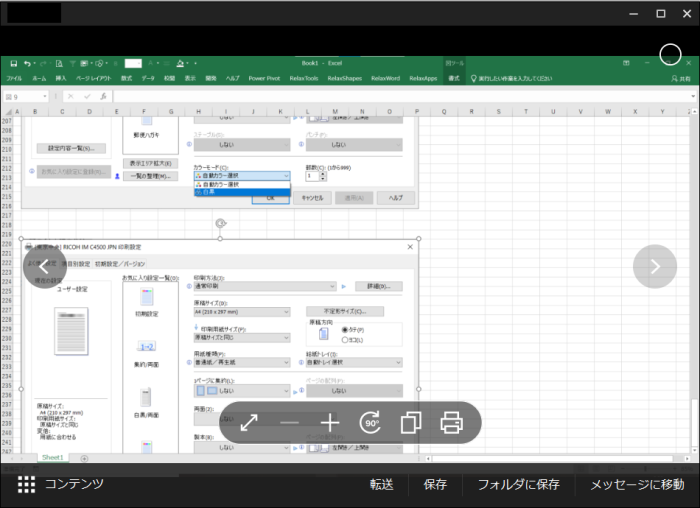Click the lightbulb tell-me search box

click(512, 79)
